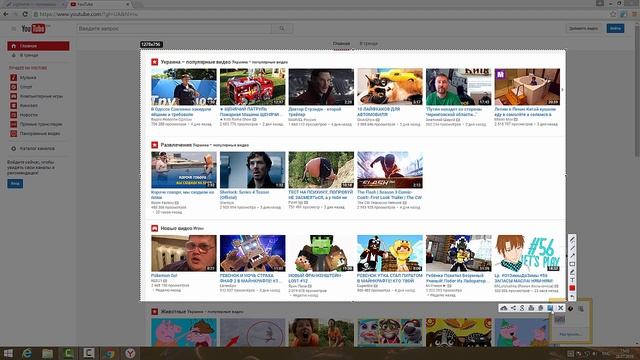Open the Sherlock Series 4 Teaser thumbnail
This screenshot has width=640, height=360.
click(253, 170)
